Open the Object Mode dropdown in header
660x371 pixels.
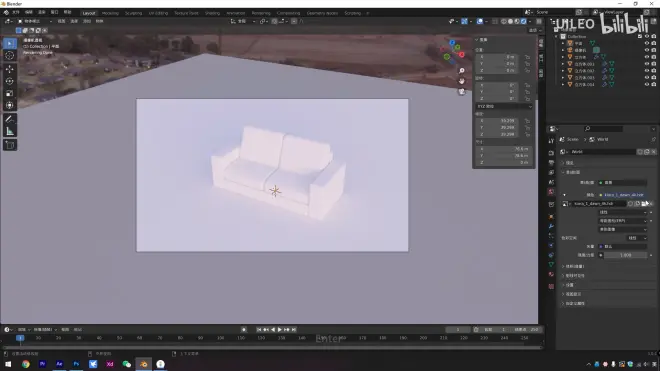coord(34,21)
